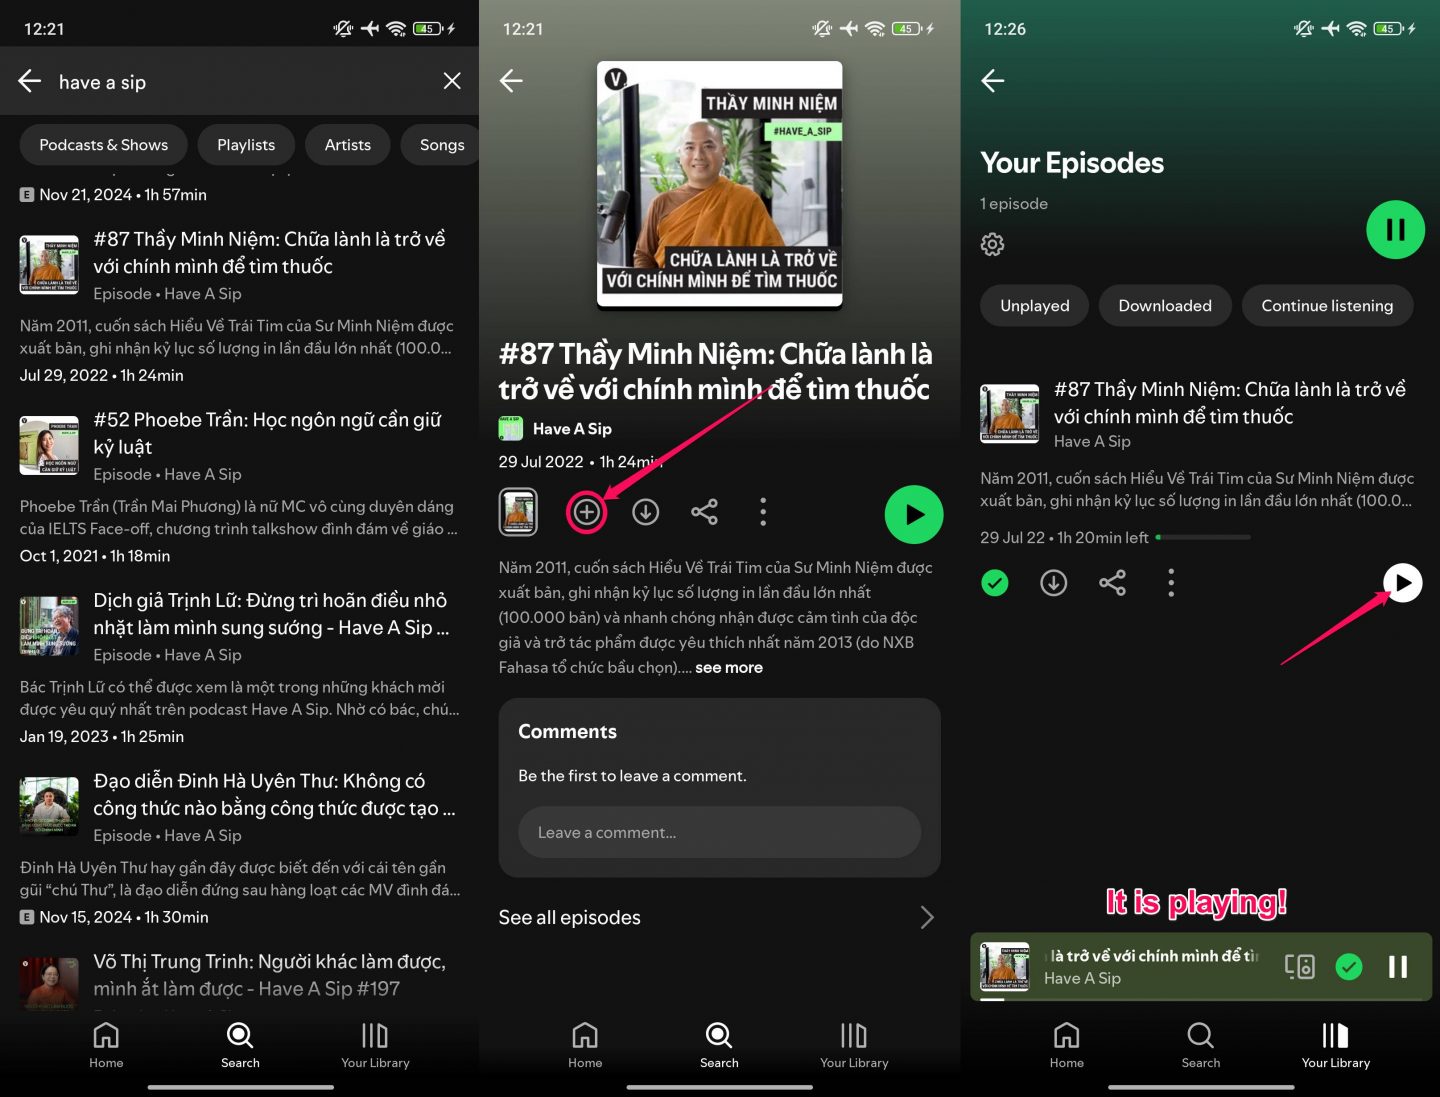Filter results by Podcasts & Shows

pos(104,145)
